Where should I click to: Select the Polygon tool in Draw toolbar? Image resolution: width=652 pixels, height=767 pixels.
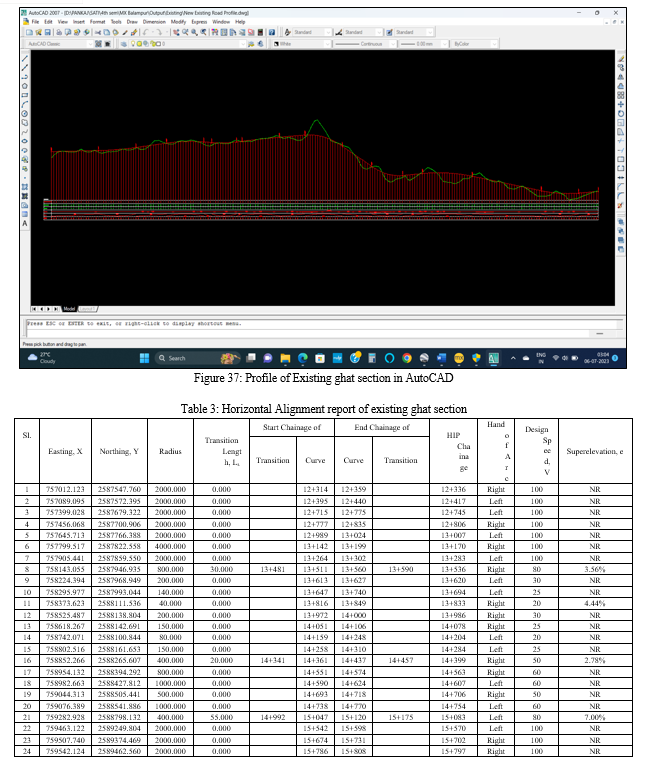click(24, 86)
